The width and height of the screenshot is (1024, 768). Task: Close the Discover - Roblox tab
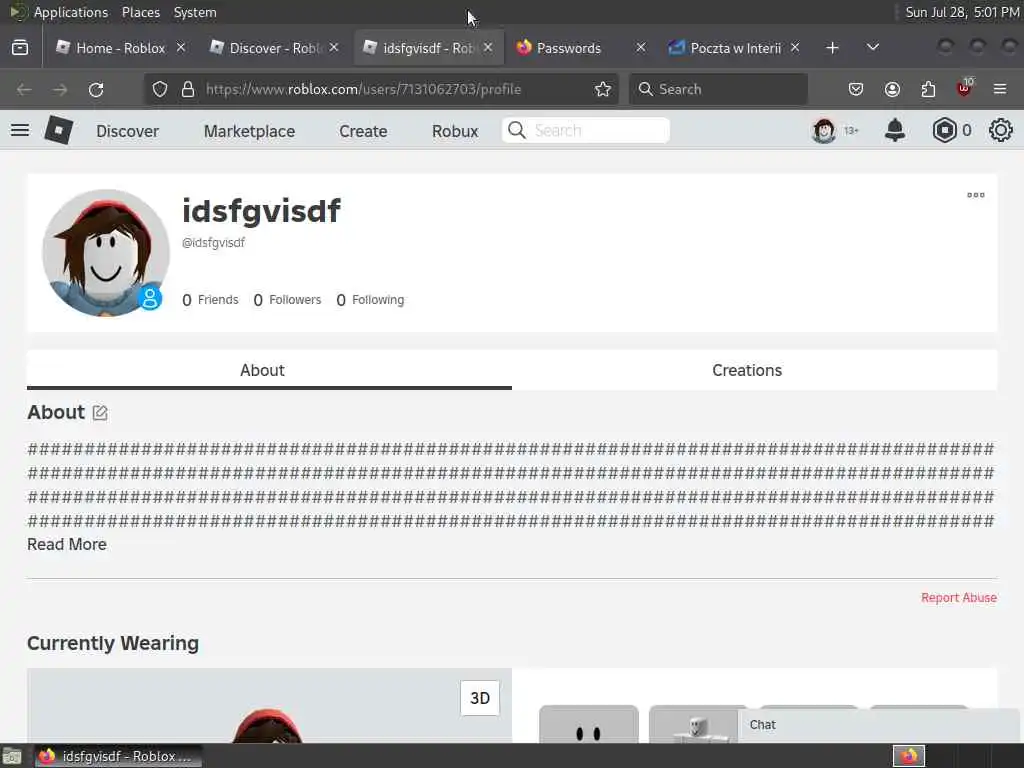(334, 48)
